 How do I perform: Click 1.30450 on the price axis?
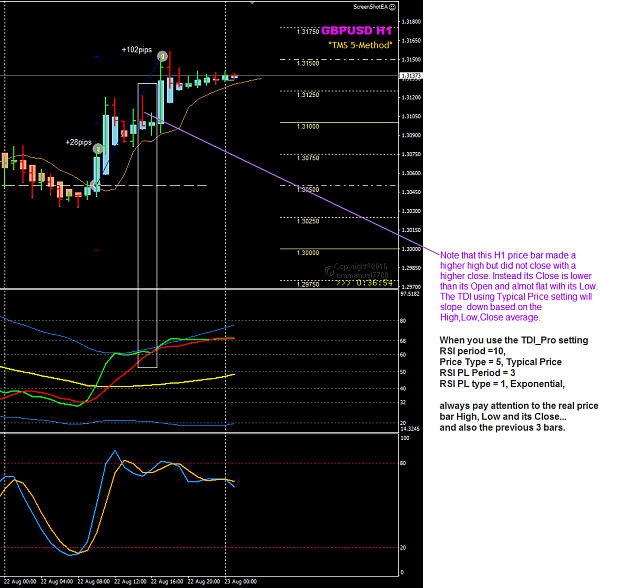point(411,192)
